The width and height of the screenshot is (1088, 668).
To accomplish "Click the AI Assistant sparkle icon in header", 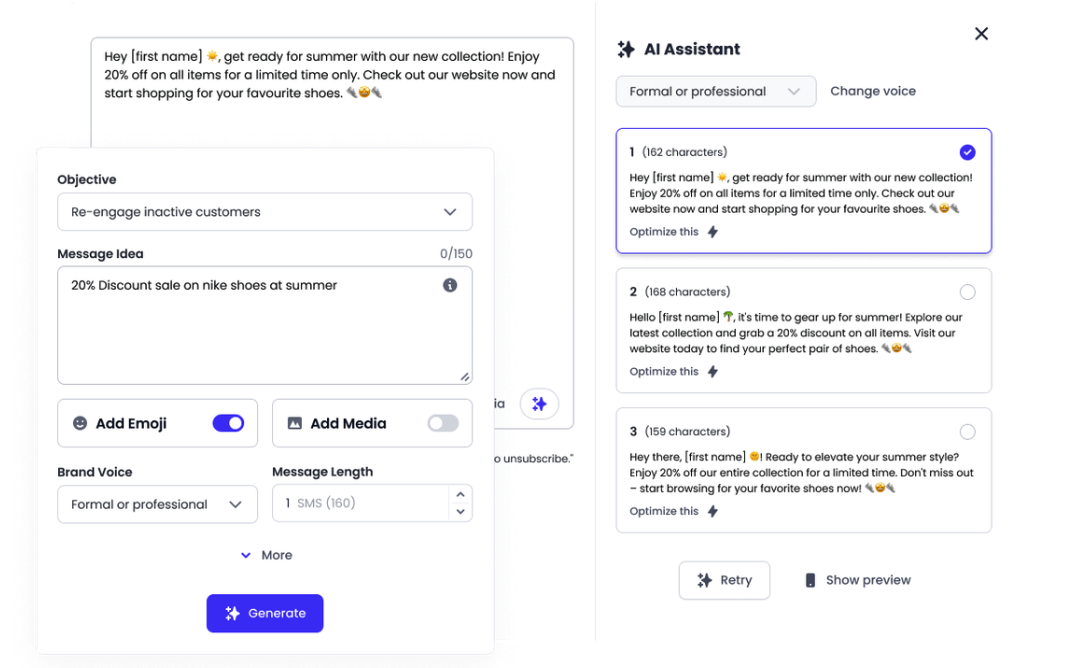I will coord(626,49).
